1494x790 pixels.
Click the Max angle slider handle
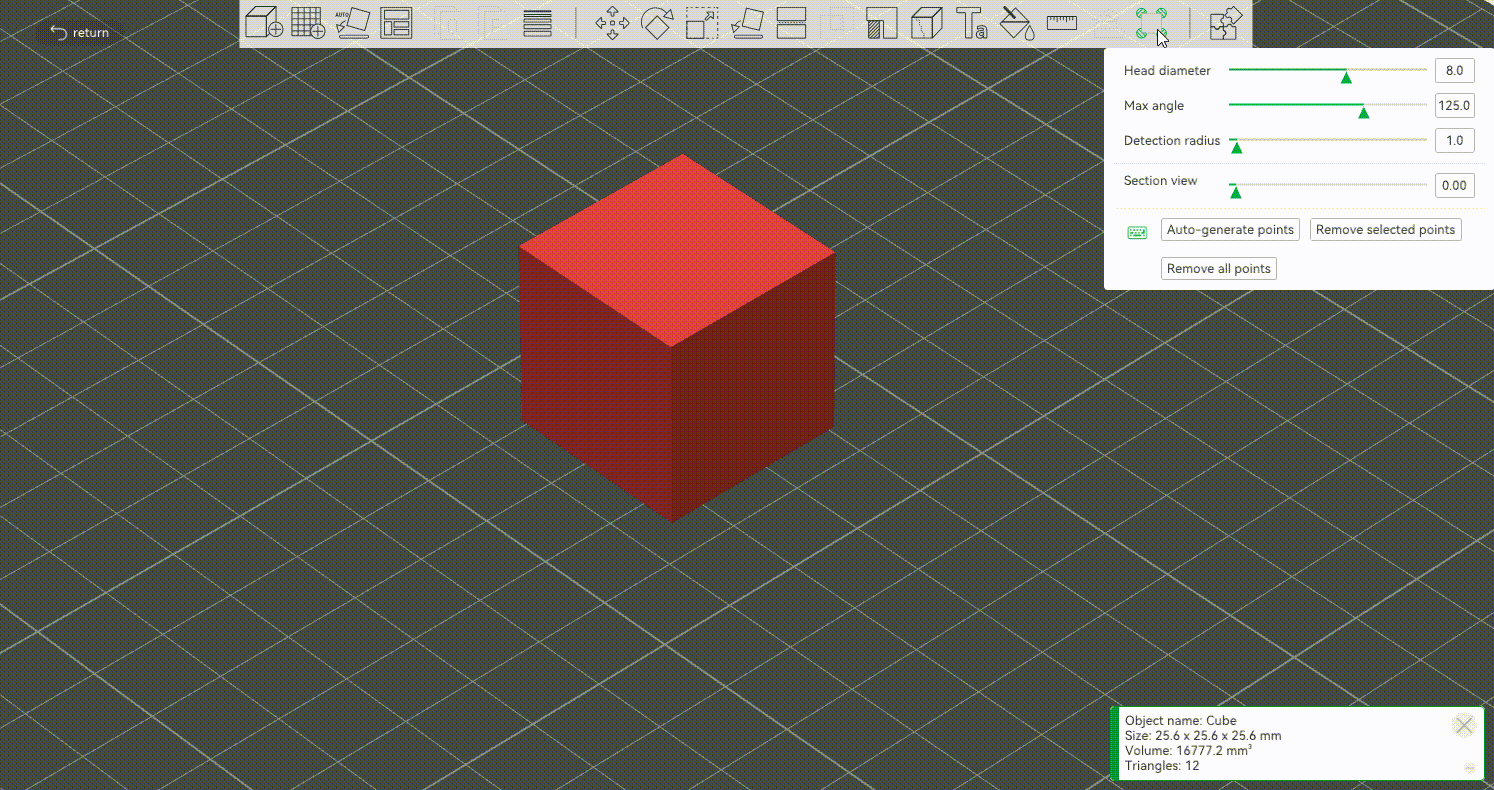(x=1364, y=112)
